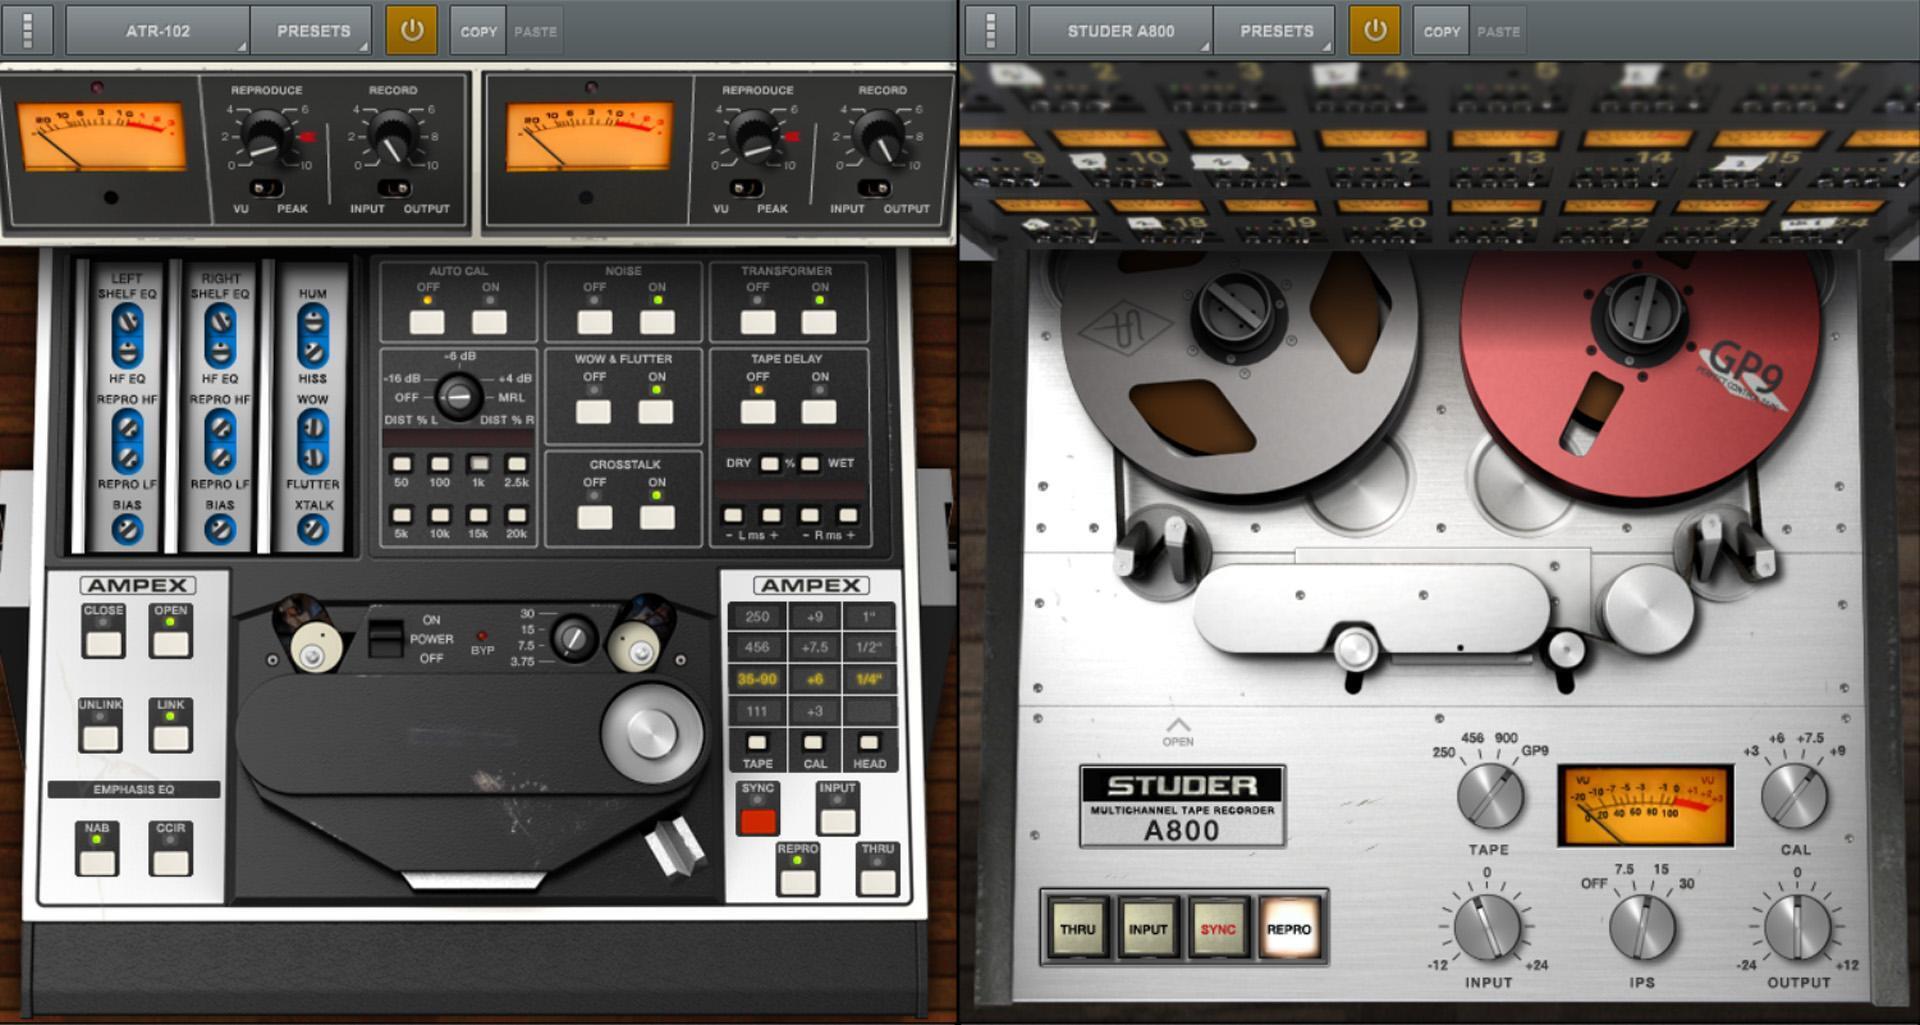Copy the Studer A800 settings

tap(1441, 30)
